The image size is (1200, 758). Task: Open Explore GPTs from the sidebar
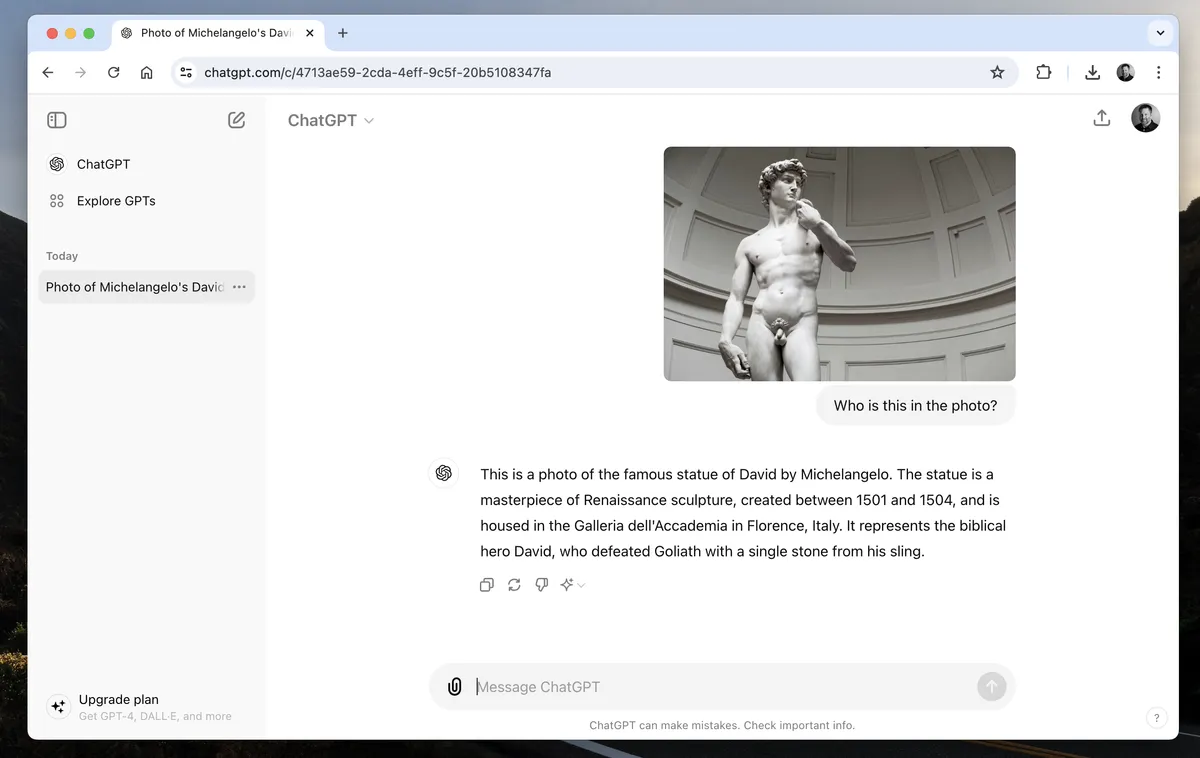point(115,201)
